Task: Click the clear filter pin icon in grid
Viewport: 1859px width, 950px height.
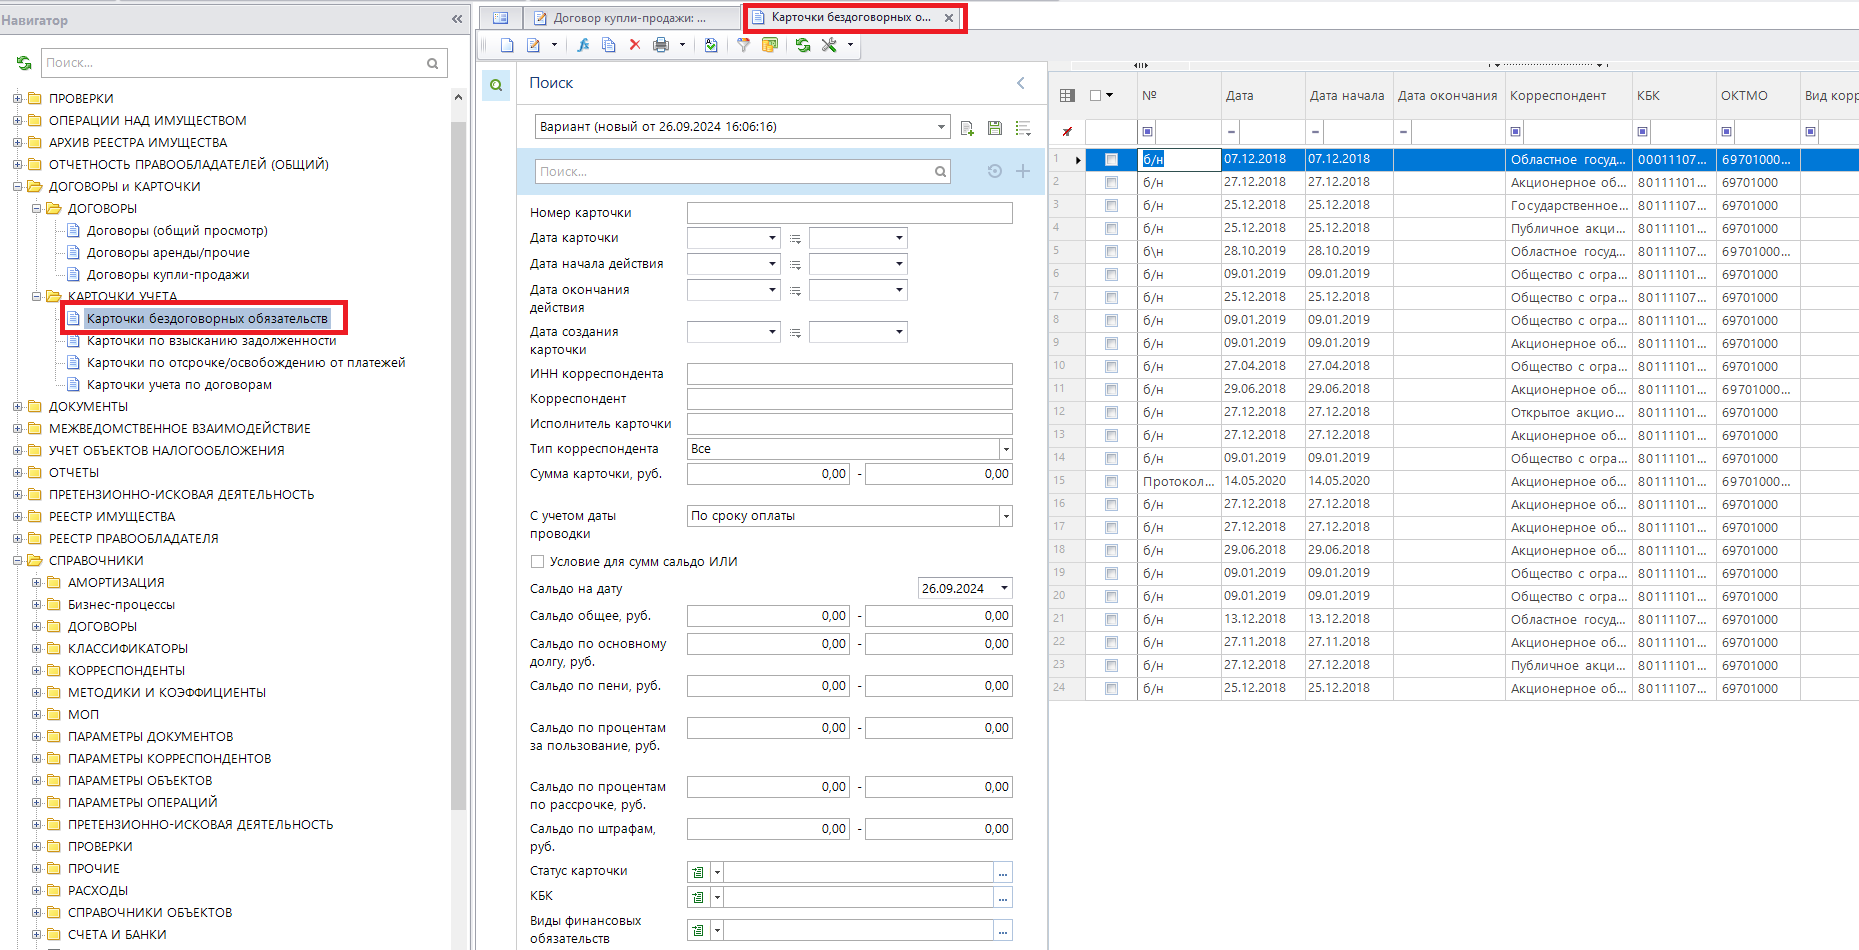Action: tap(1067, 132)
